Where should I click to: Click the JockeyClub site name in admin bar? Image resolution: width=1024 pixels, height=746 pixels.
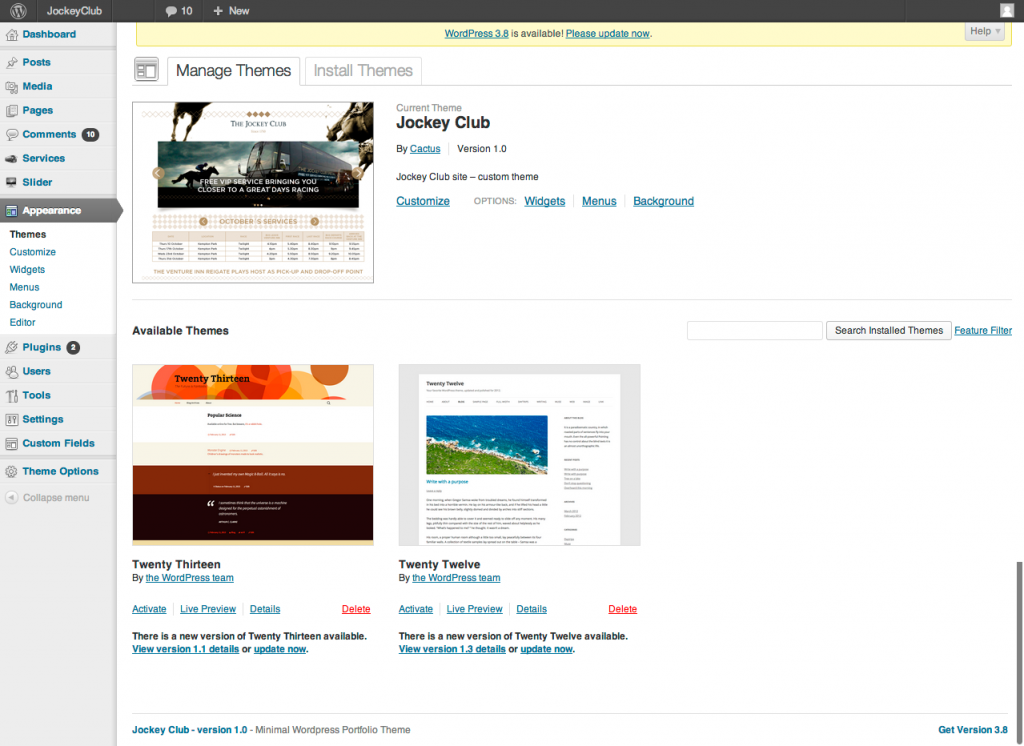[74, 11]
